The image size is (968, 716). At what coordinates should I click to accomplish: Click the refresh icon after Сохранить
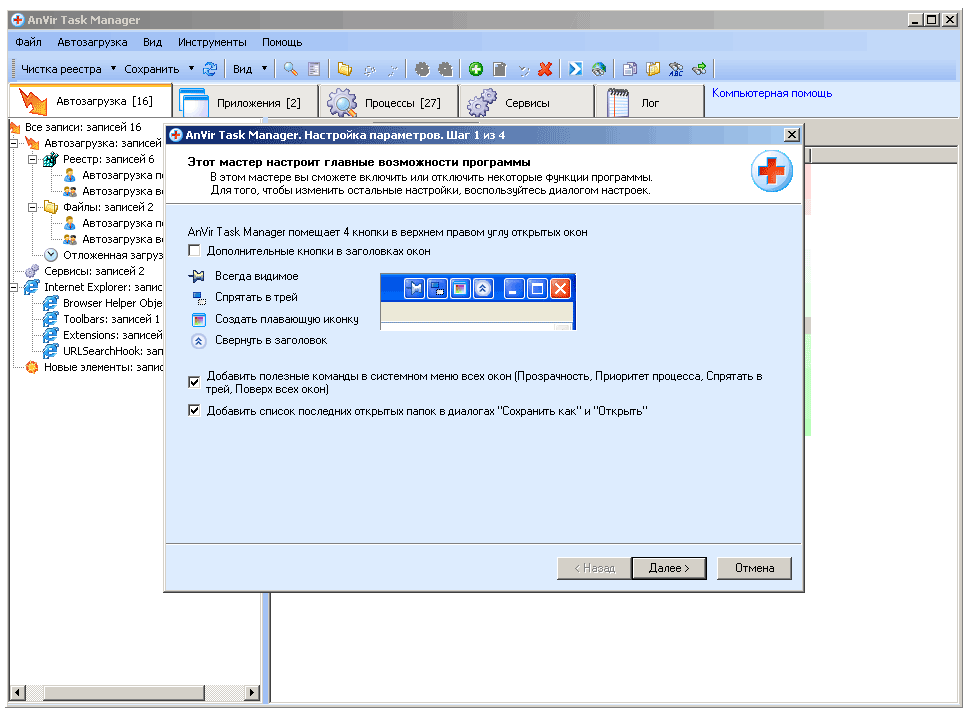coord(210,69)
